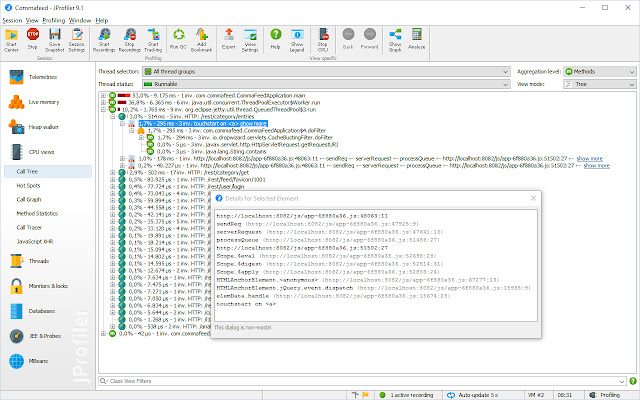640x400 pixels.
Task: Open the View mode Tree dropdown
Action: tap(600, 84)
